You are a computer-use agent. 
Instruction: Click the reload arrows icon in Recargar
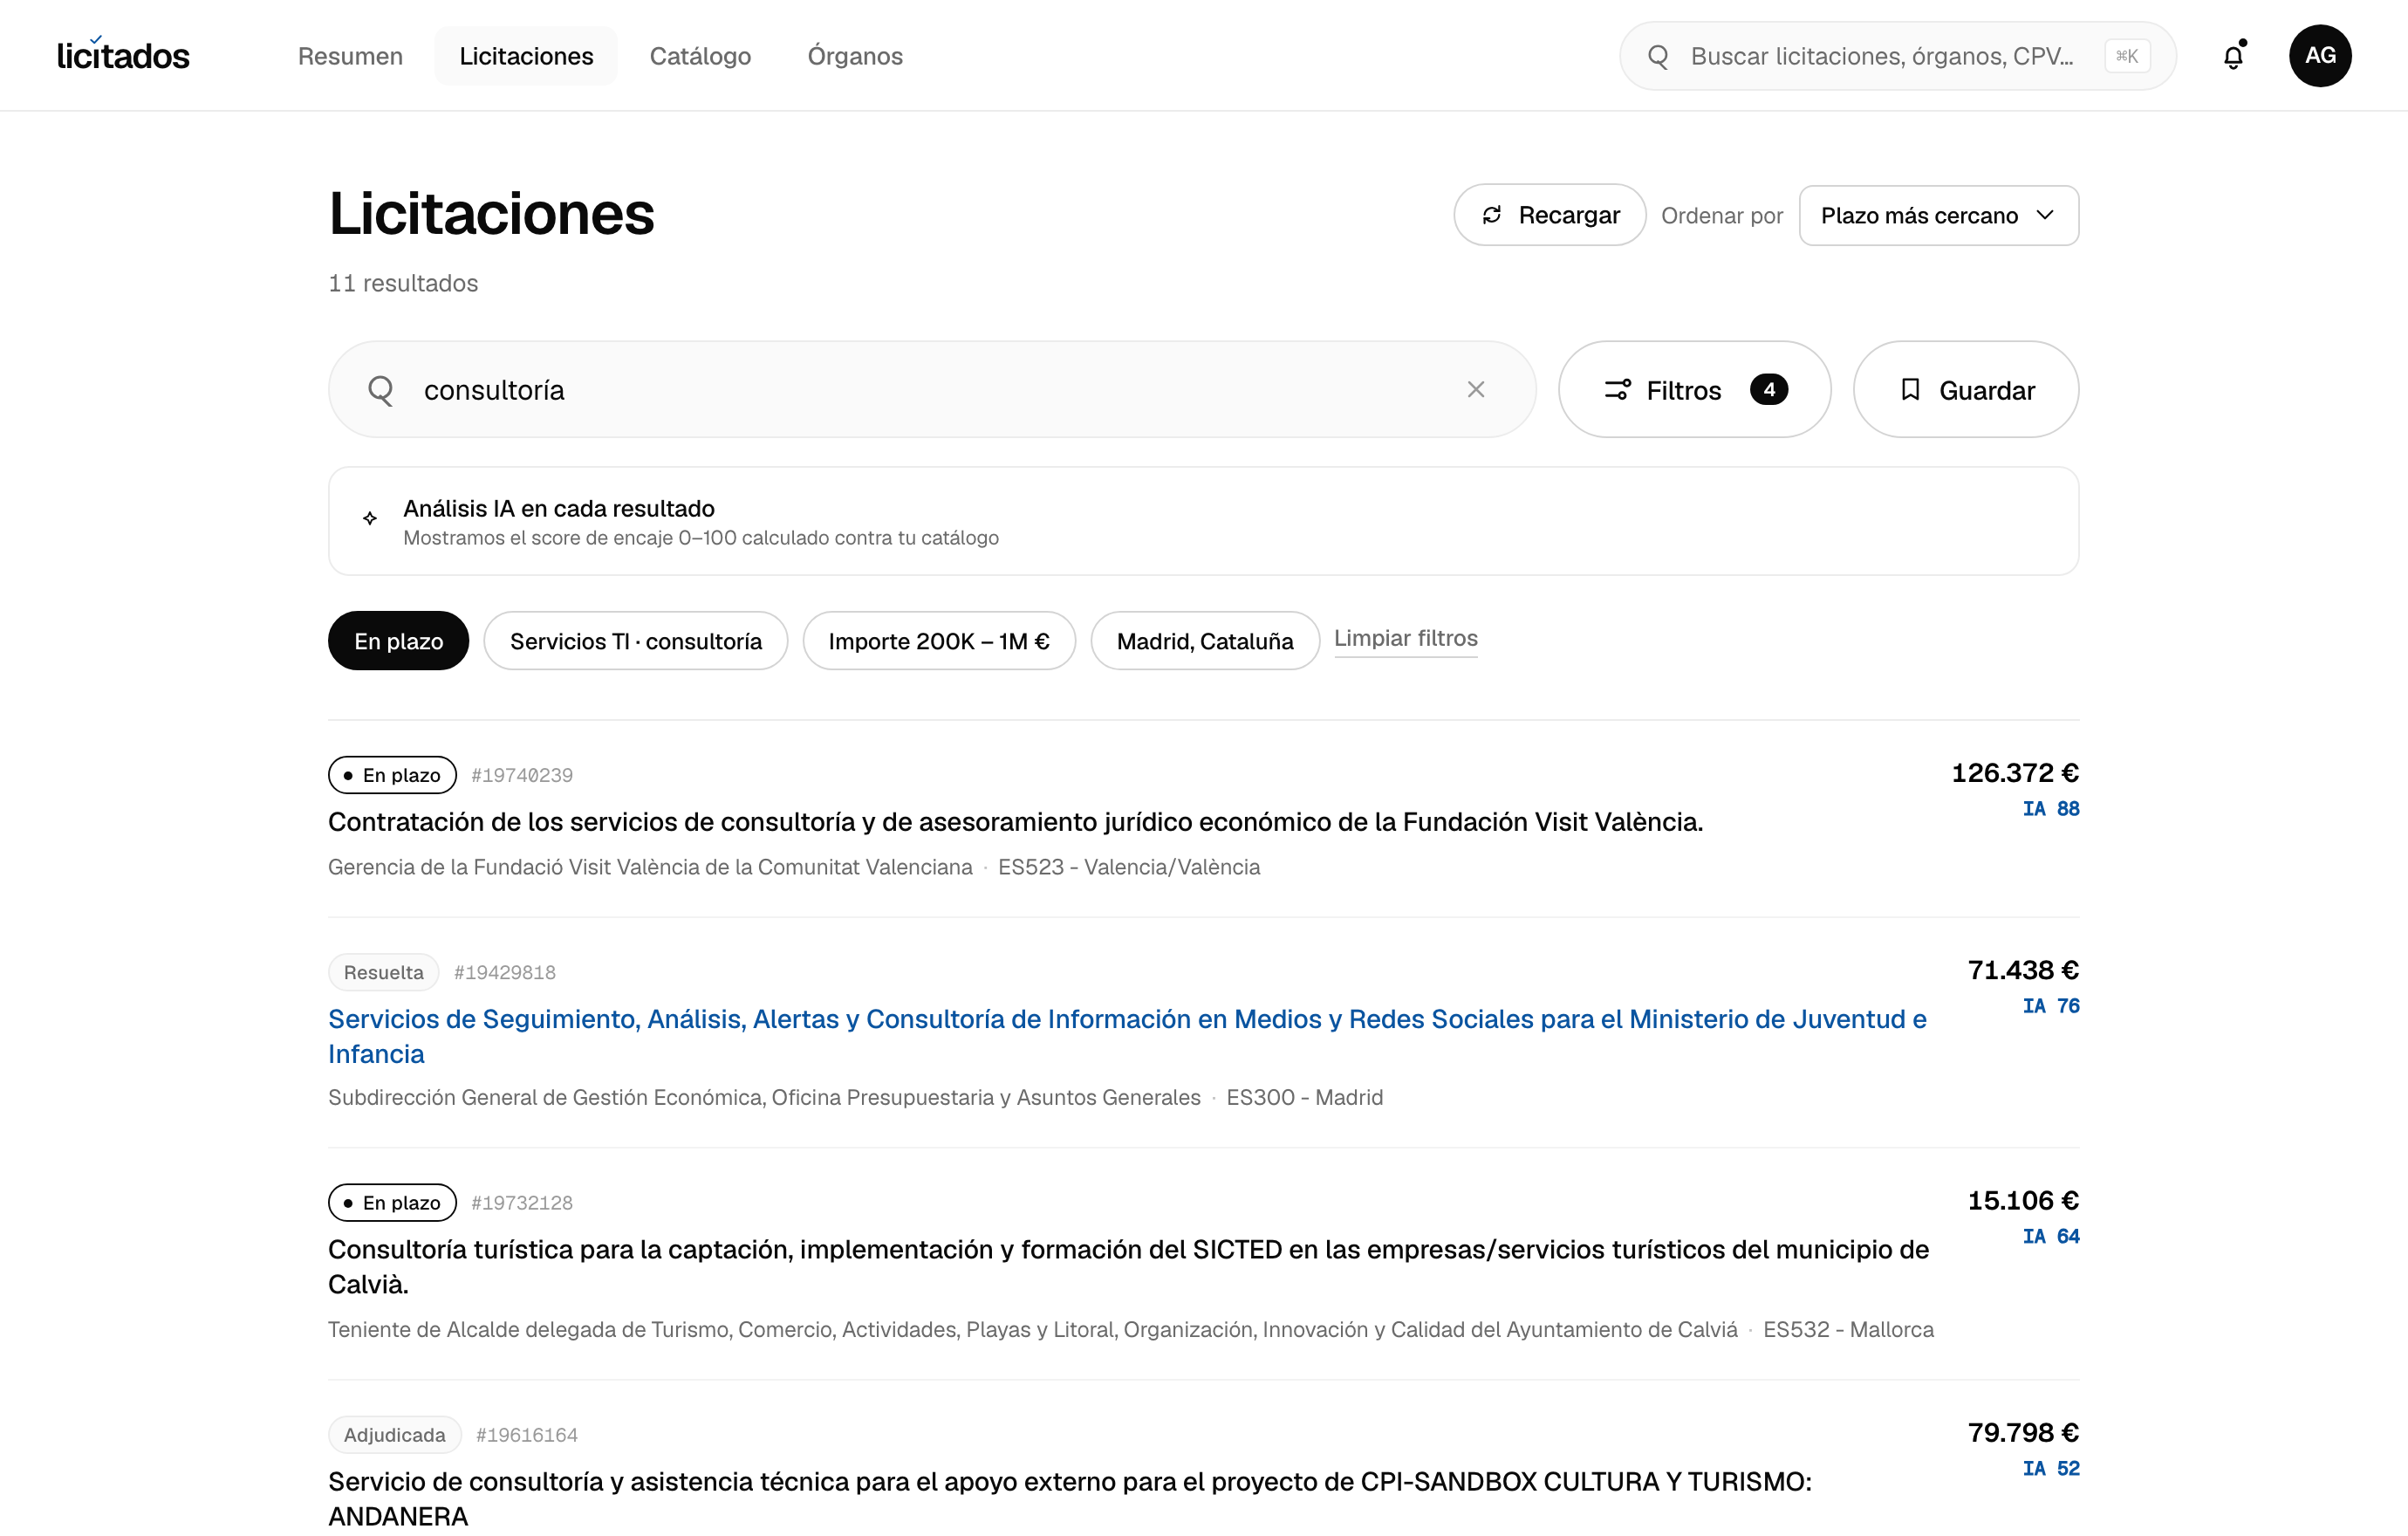coord(1492,215)
